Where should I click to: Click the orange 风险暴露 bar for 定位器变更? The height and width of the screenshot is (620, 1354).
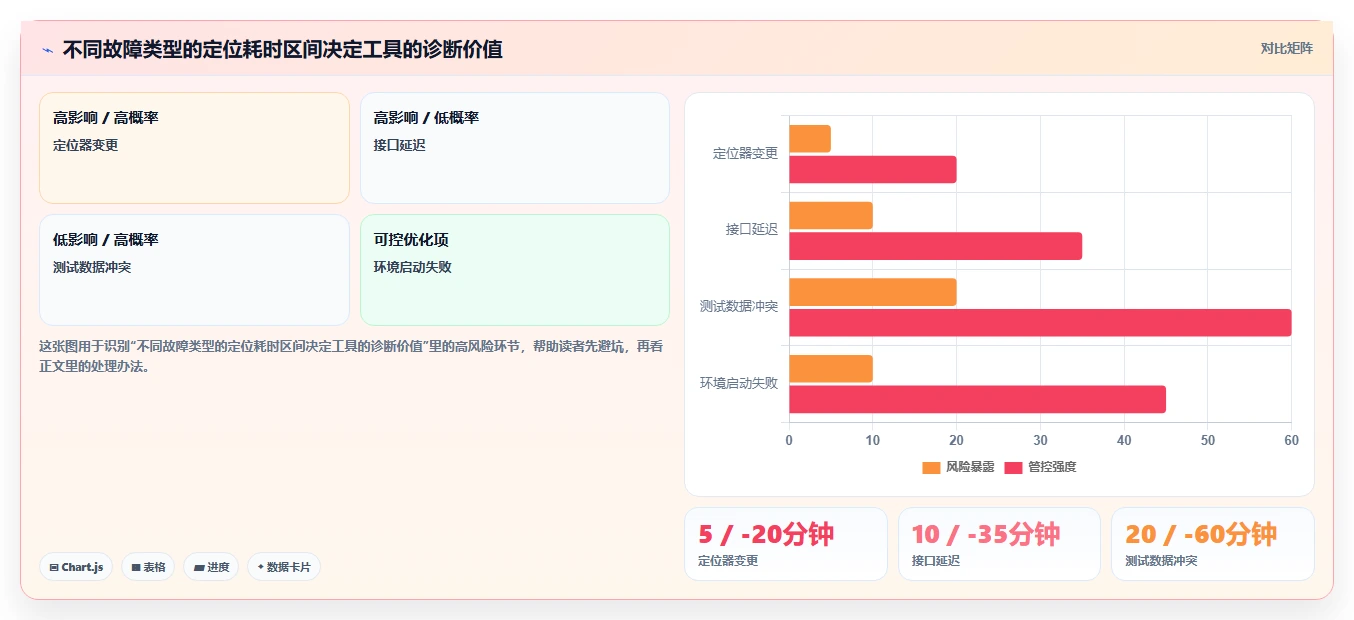810,139
